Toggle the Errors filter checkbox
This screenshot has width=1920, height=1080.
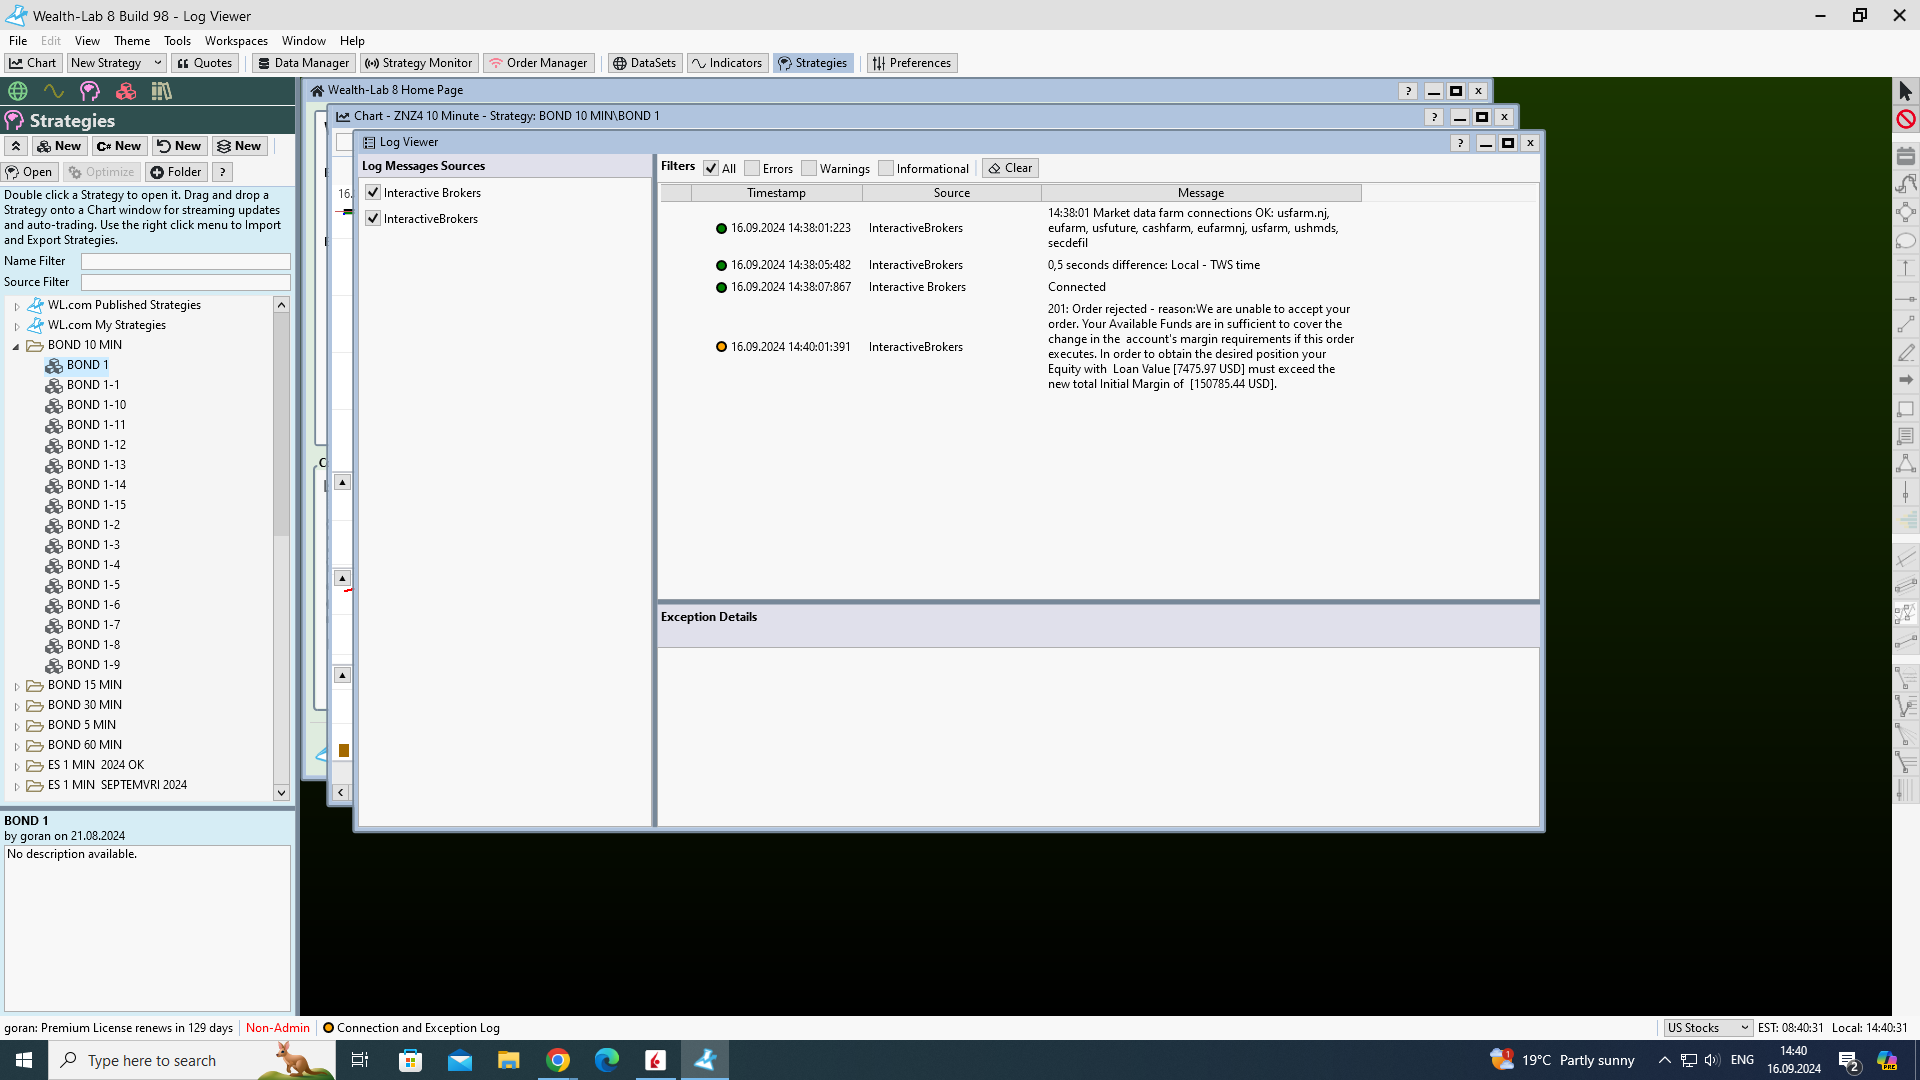(x=752, y=169)
